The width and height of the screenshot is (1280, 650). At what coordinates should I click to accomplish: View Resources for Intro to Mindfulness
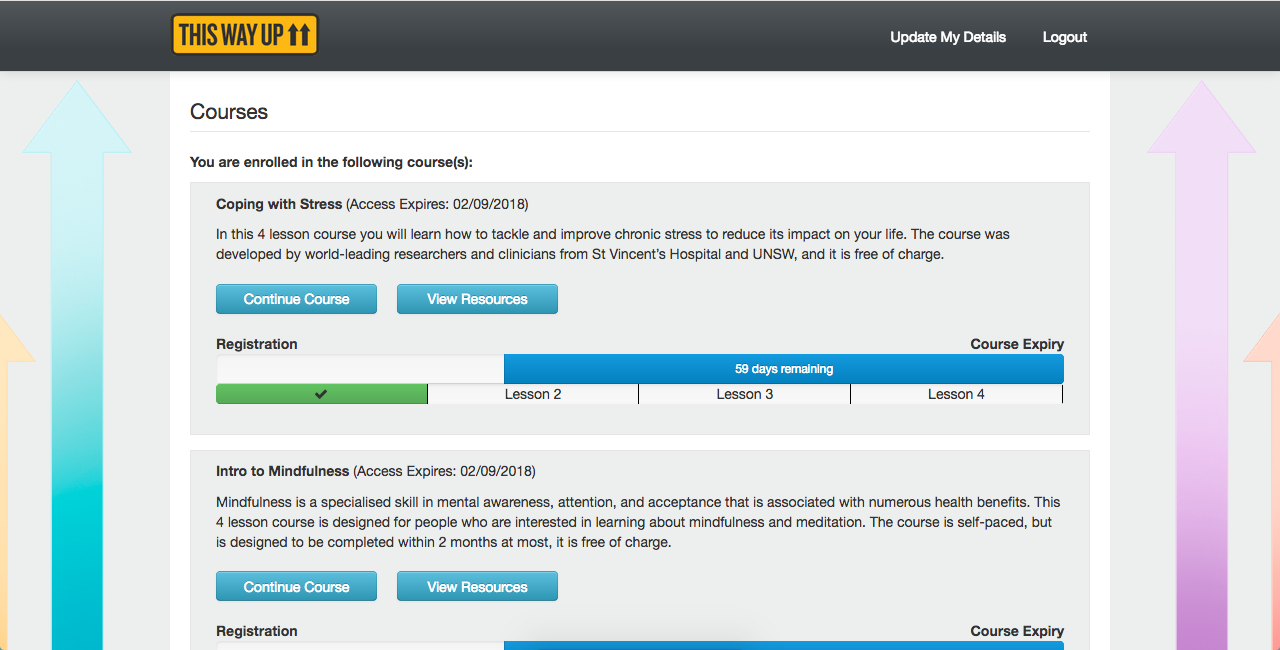coord(477,587)
